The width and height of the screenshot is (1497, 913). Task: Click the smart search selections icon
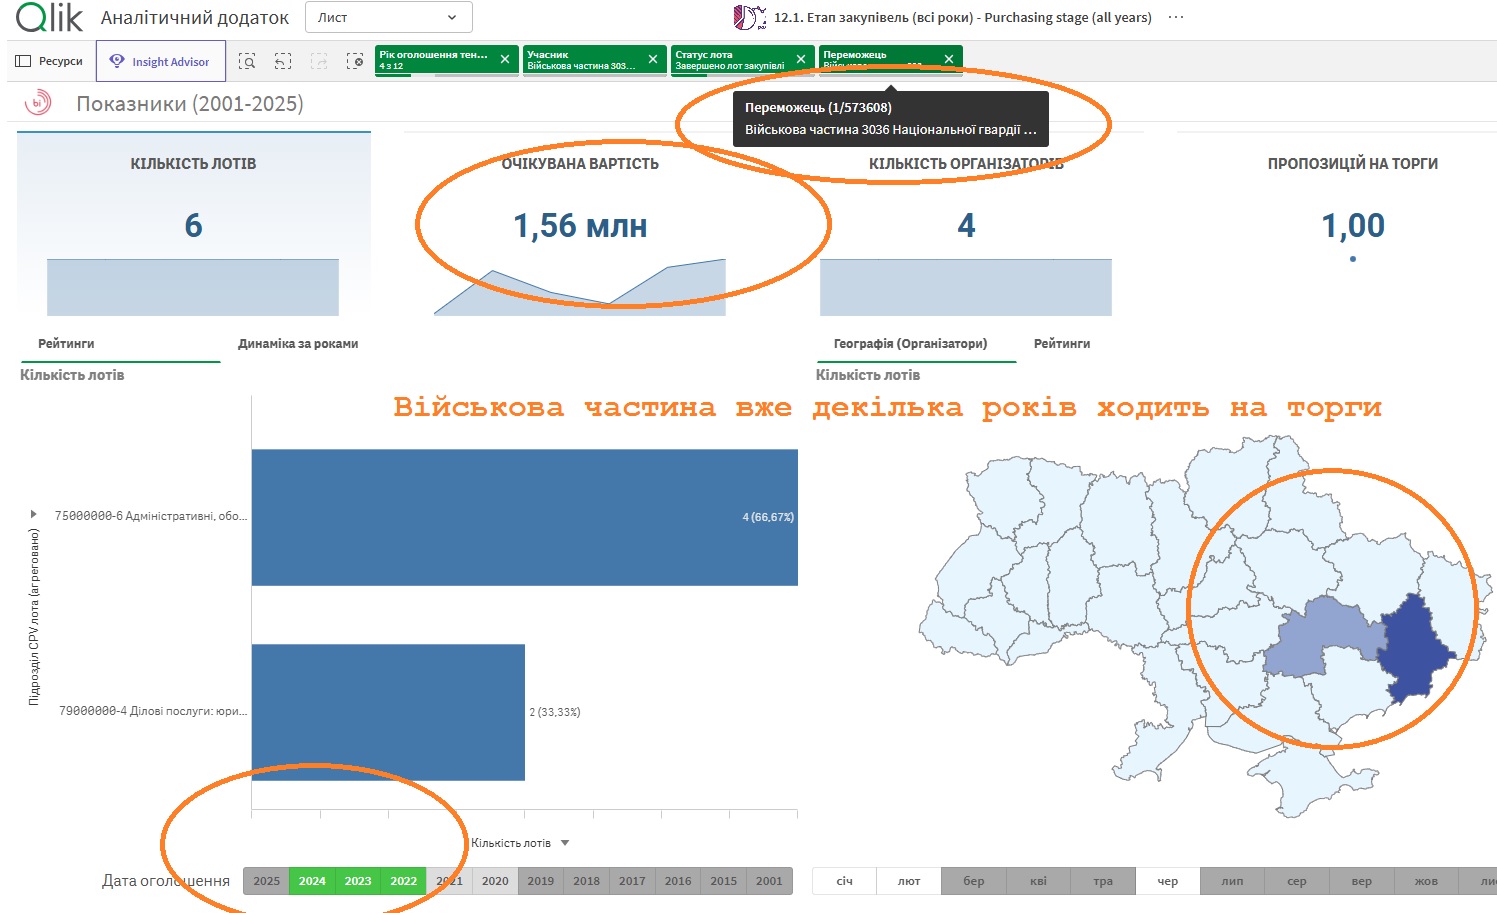[247, 61]
